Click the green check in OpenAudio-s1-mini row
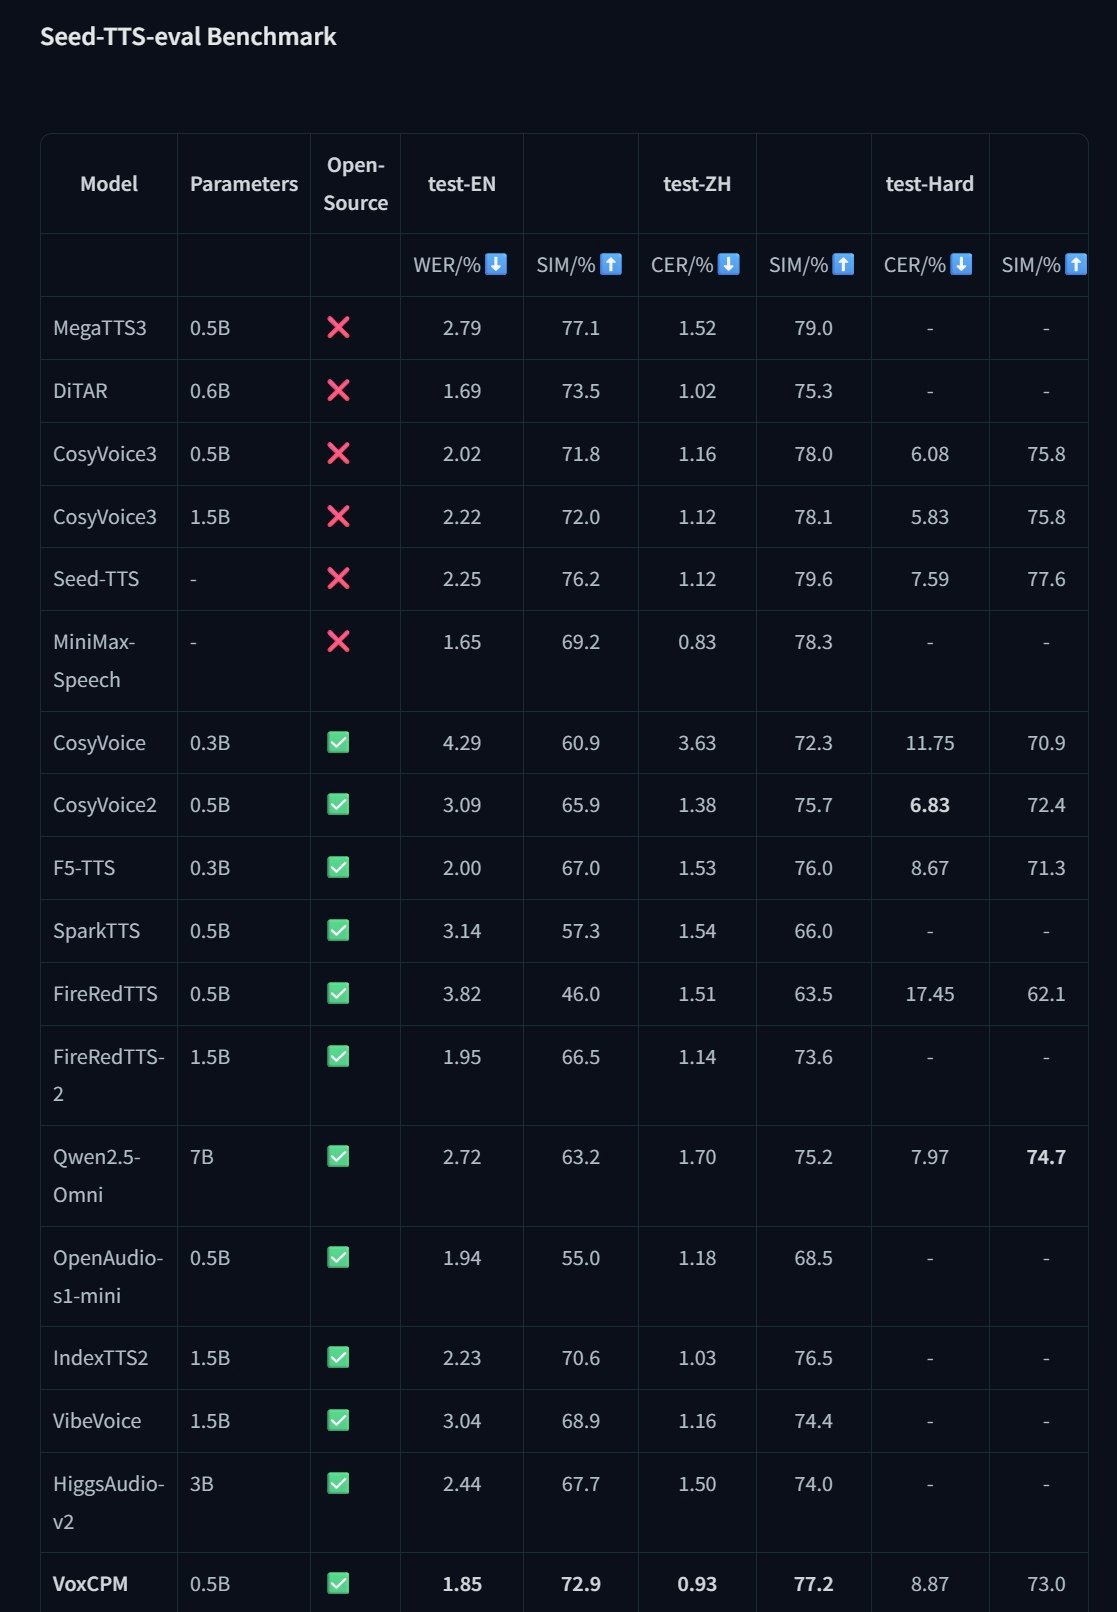Screen dimensions: 1117x1612 [338, 1257]
